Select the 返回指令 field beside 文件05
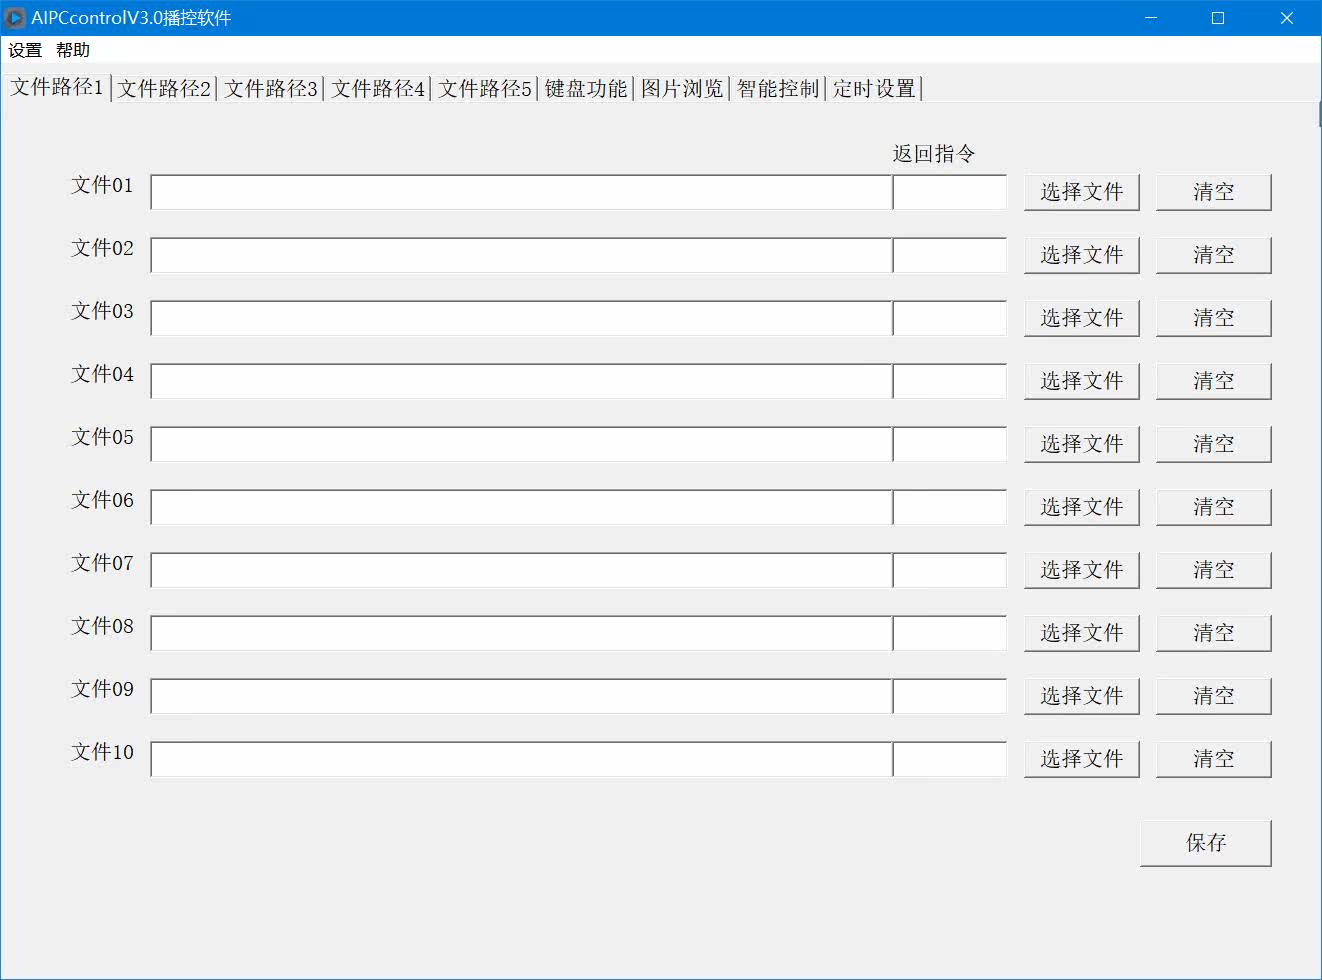This screenshot has width=1322, height=980. coord(950,444)
